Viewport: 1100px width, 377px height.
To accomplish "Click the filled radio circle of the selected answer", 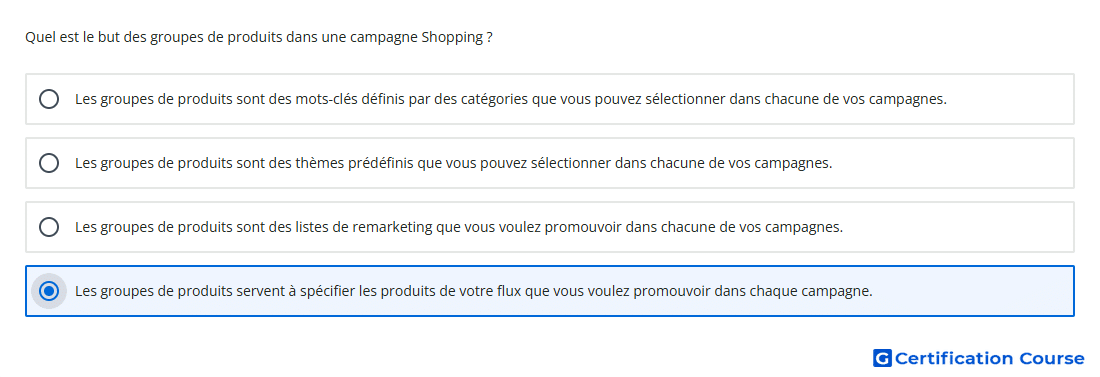I will point(49,291).
